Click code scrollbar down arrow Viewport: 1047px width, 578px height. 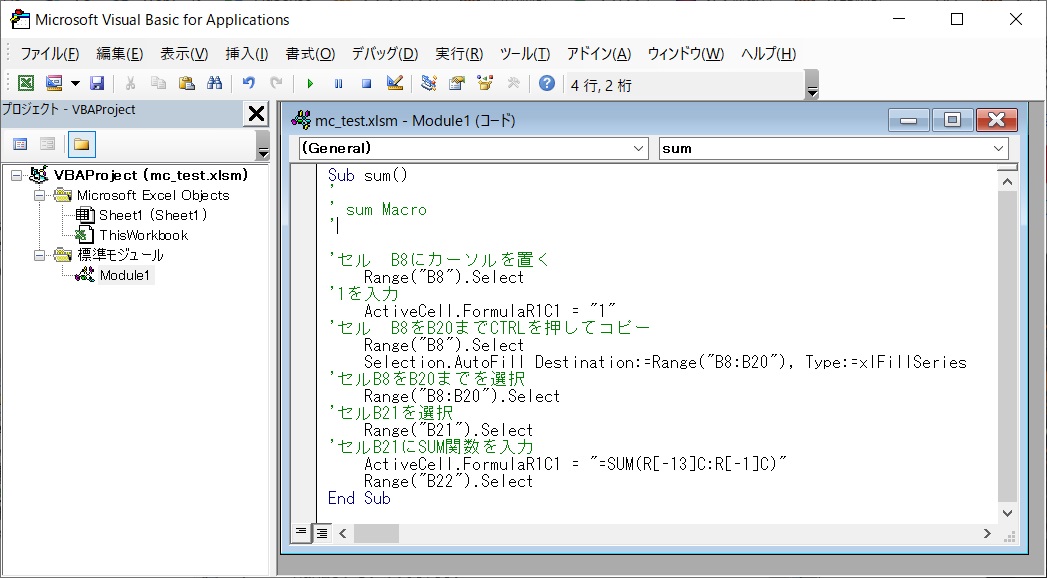click(x=1008, y=513)
